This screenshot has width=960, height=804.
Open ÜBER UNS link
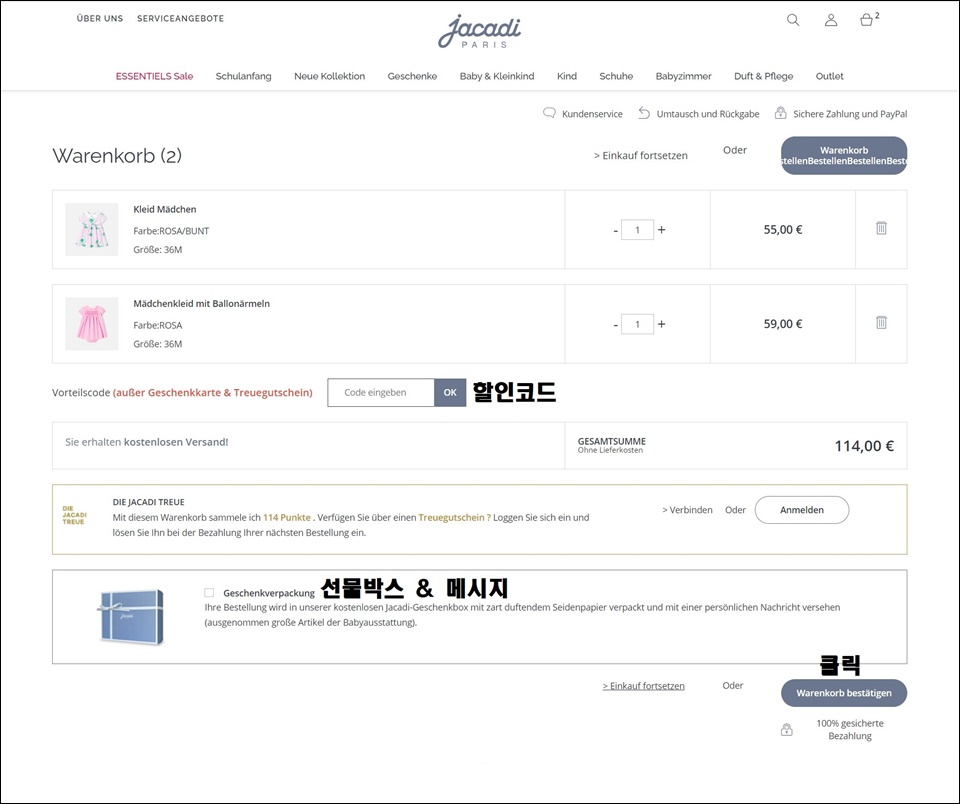click(x=100, y=18)
